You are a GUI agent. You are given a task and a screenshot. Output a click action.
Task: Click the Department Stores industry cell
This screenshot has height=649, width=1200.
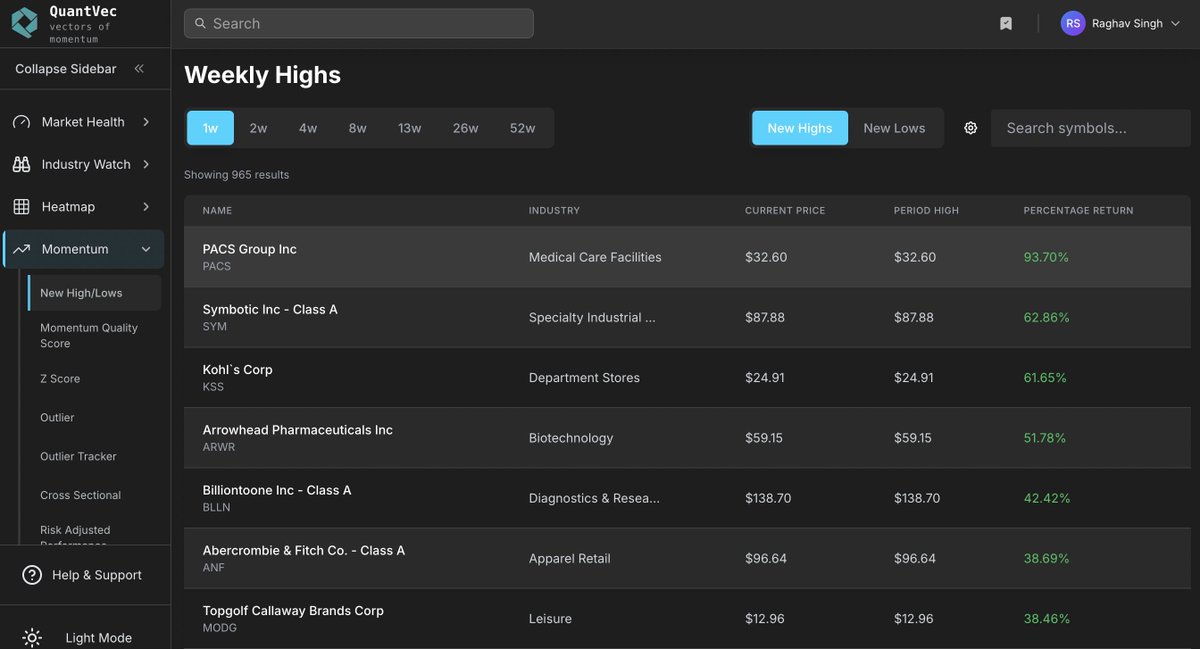[584, 378]
